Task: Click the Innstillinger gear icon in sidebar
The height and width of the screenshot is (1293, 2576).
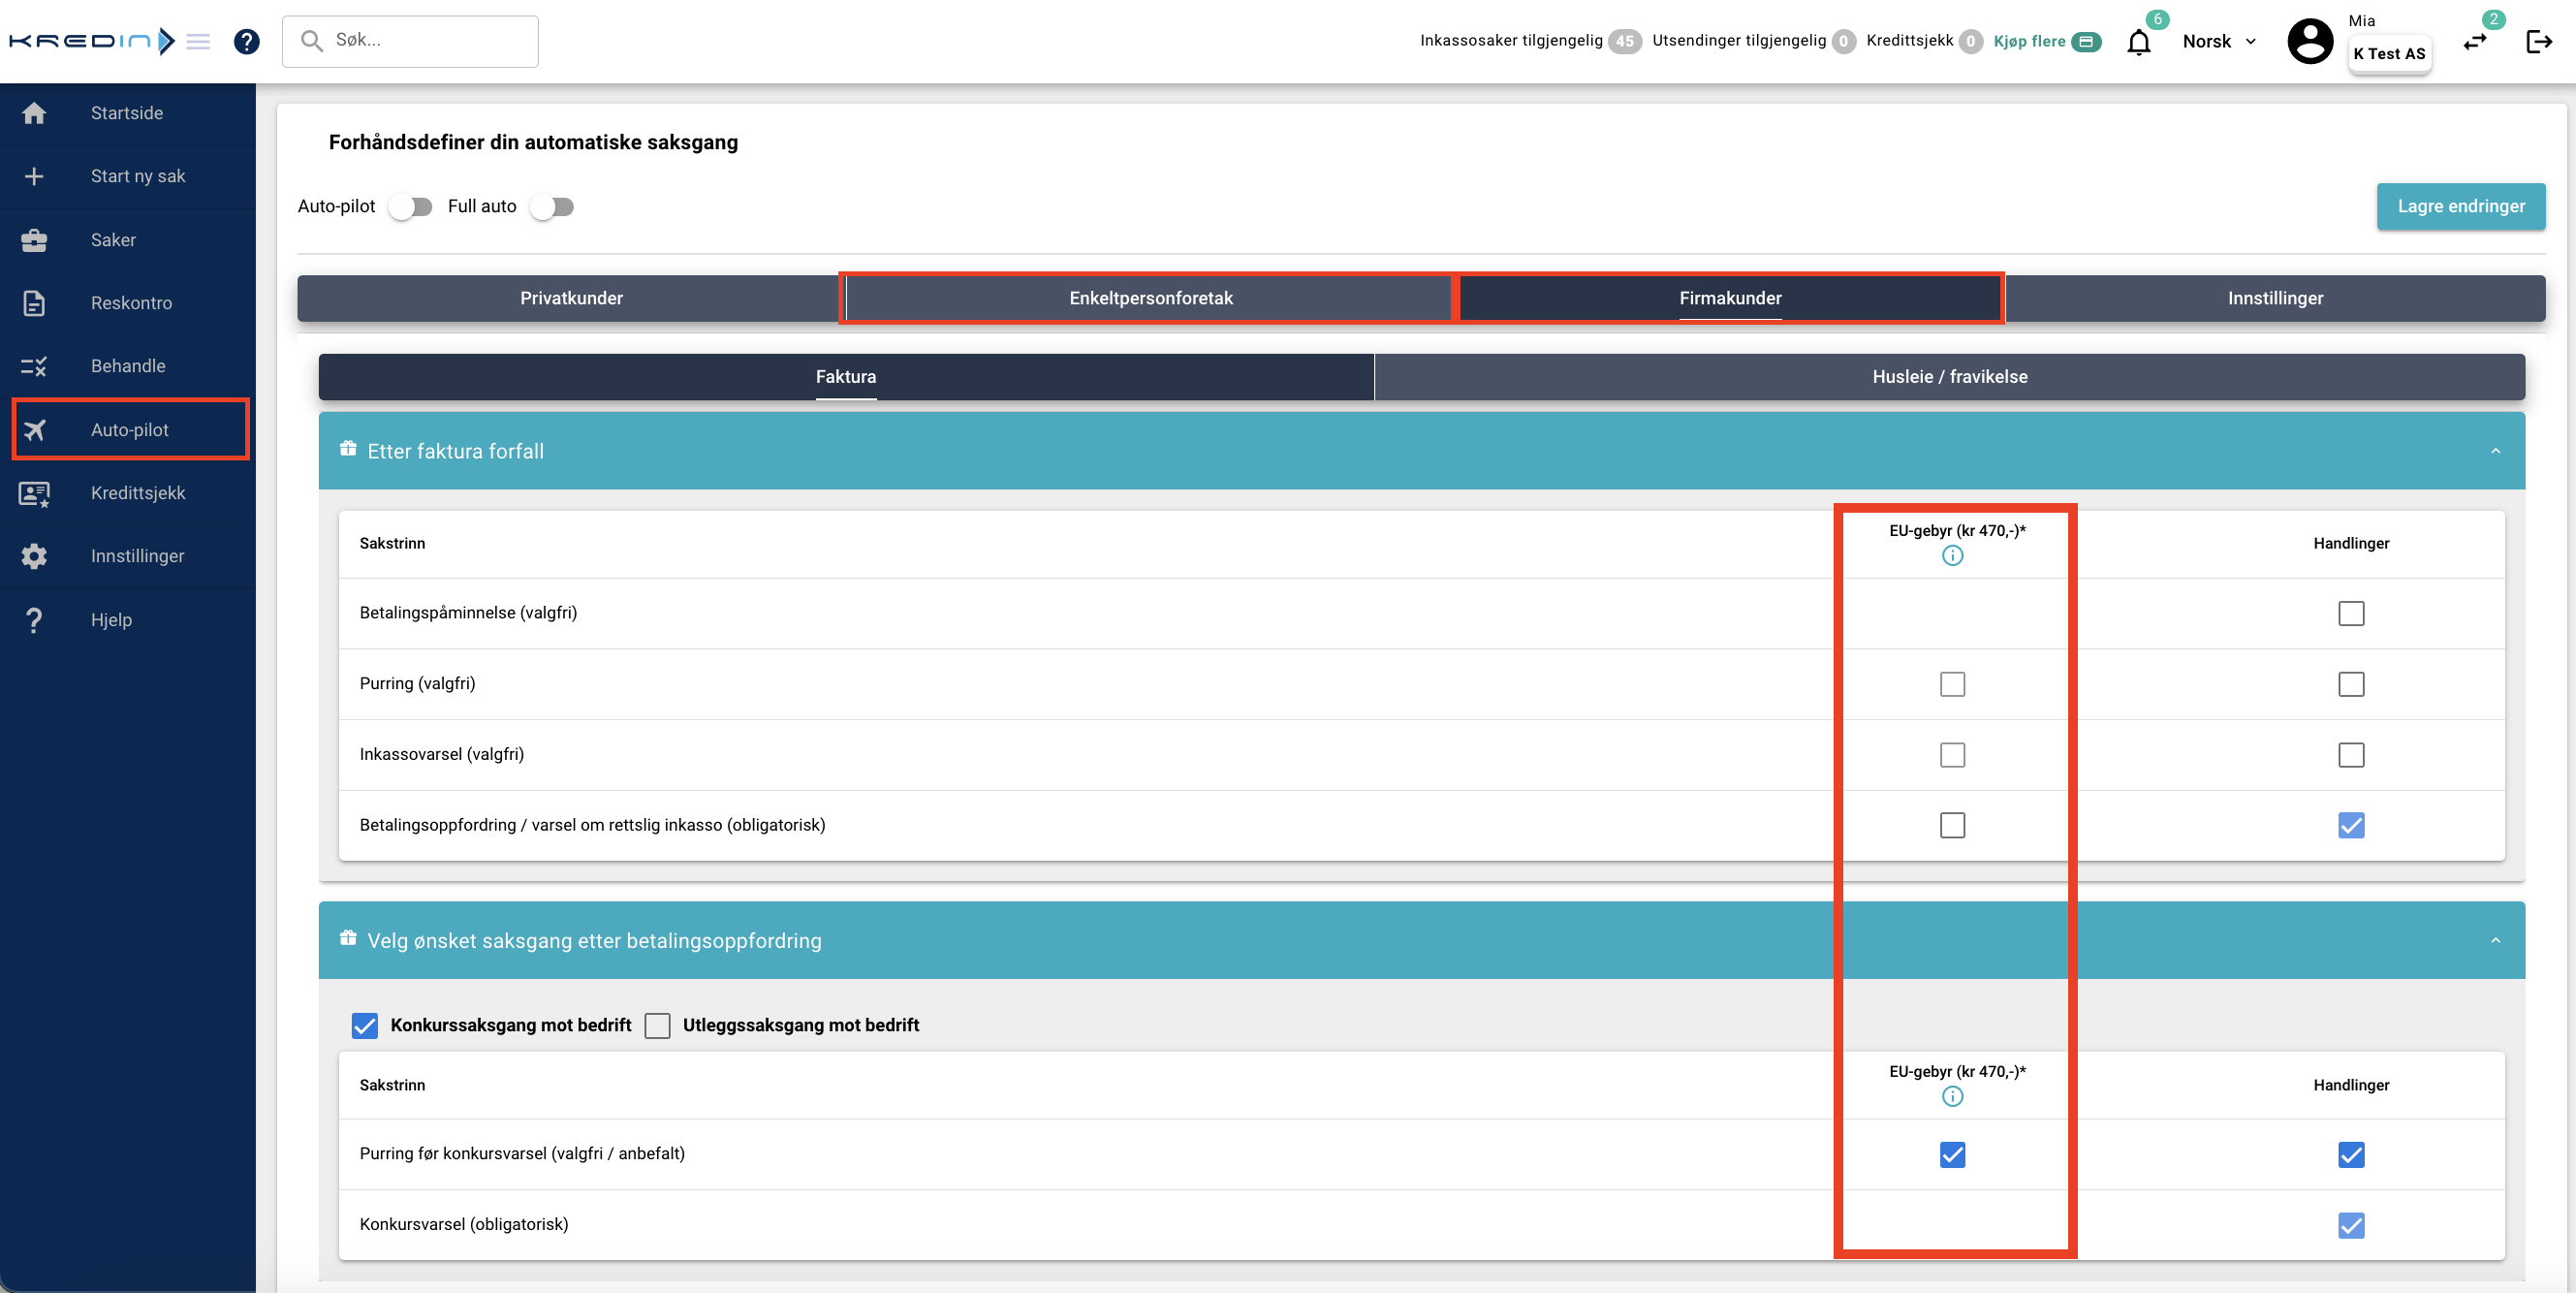Action: (x=34, y=556)
